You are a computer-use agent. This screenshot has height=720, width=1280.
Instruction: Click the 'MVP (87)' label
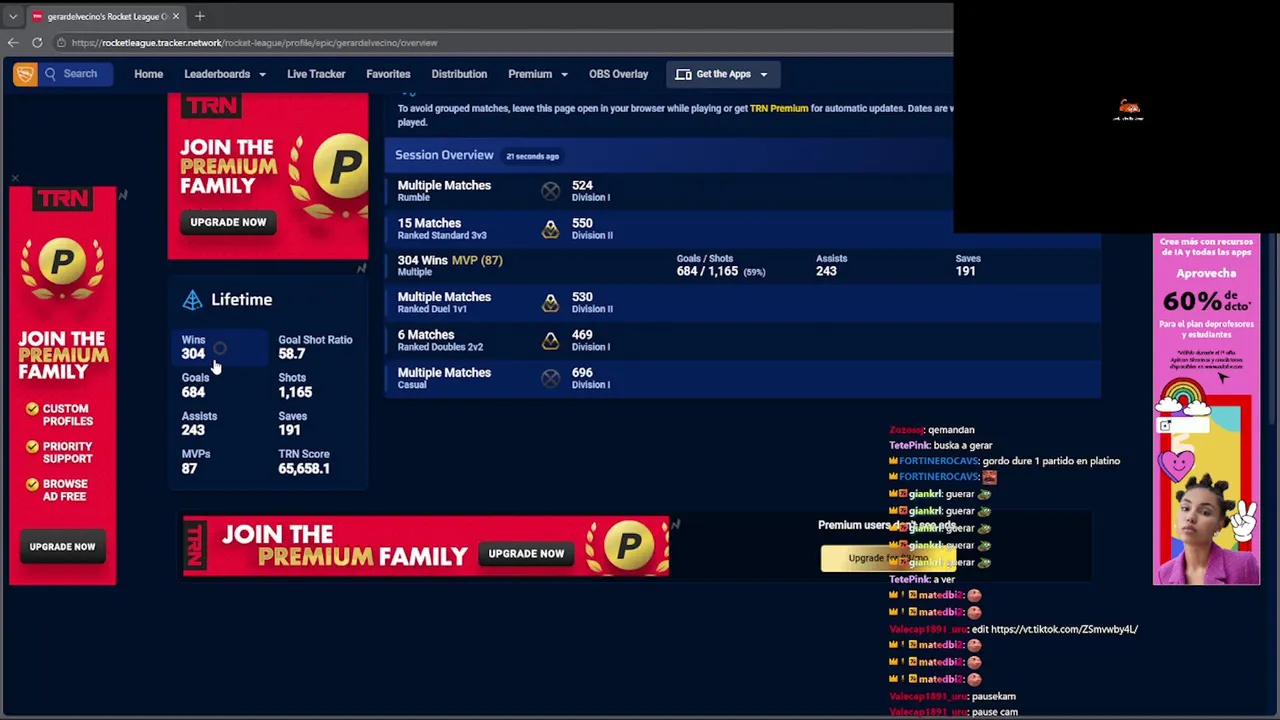pyautogui.click(x=477, y=260)
